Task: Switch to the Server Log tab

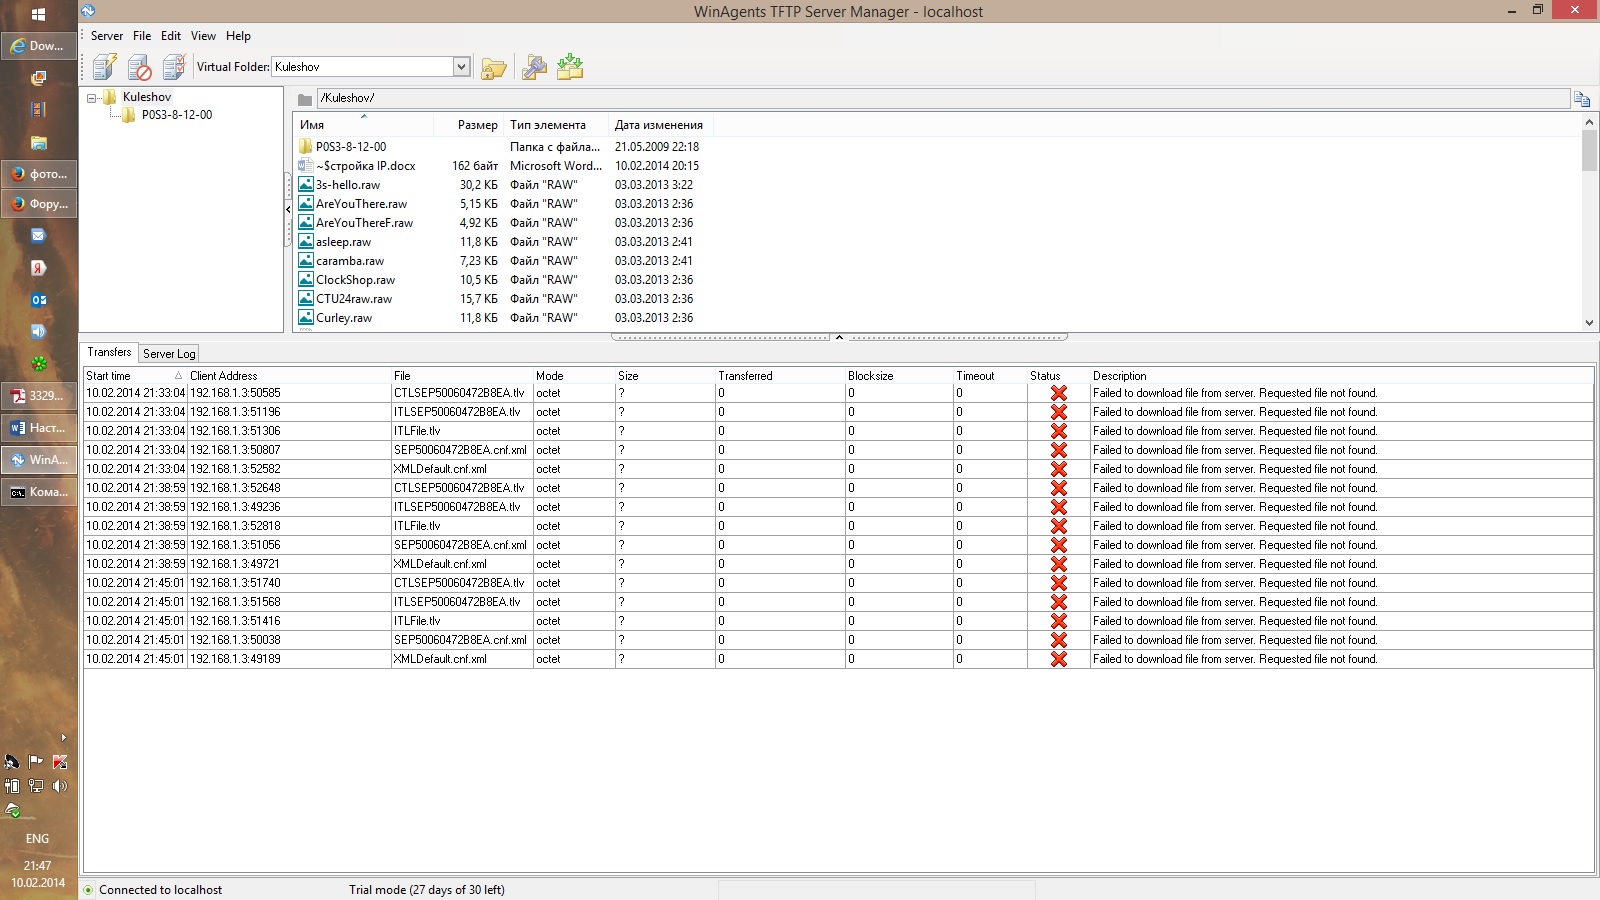Action: click(169, 354)
